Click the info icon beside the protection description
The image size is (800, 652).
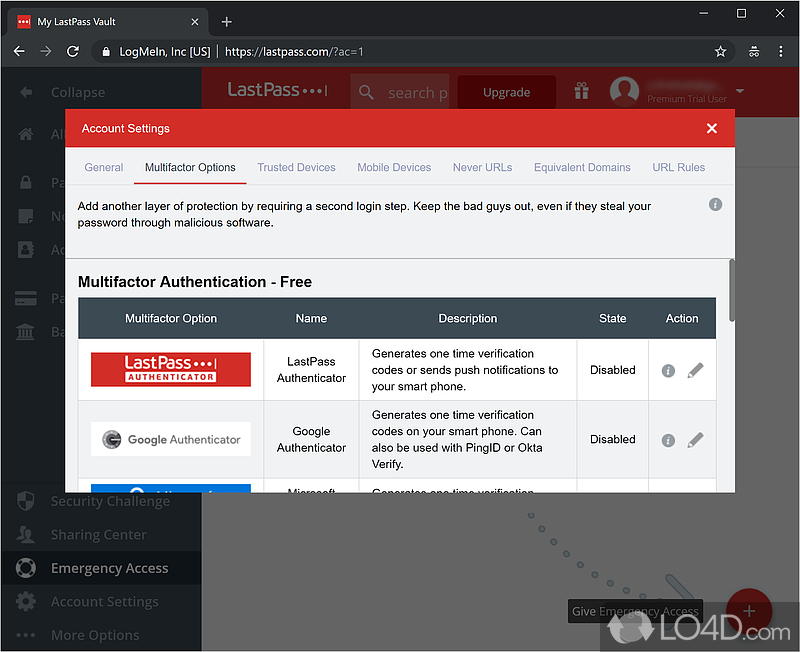coord(715,205)
